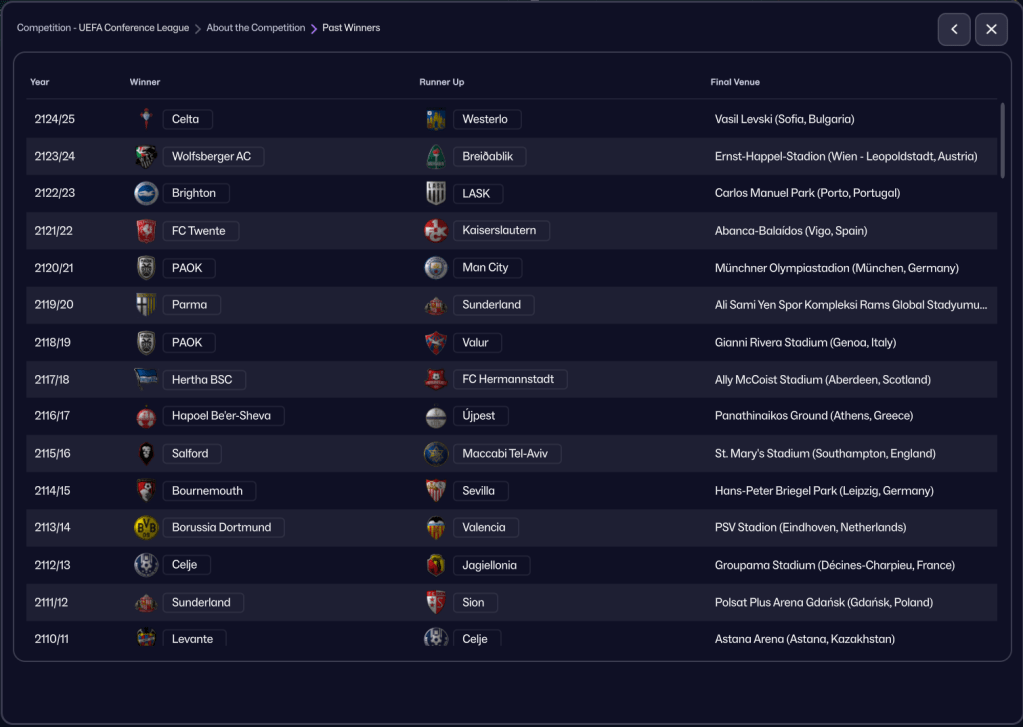Click the Brighton club badge icon
Viewport: 1023px width, 727px height.
pyautogui.click(x=146, y=193)
